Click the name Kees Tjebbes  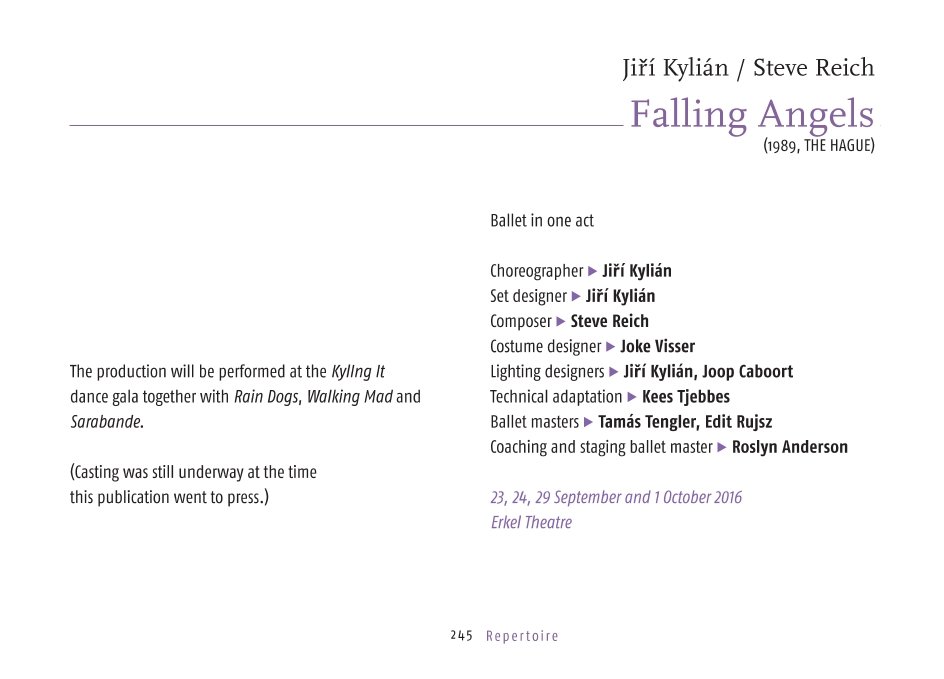(685, 397)
